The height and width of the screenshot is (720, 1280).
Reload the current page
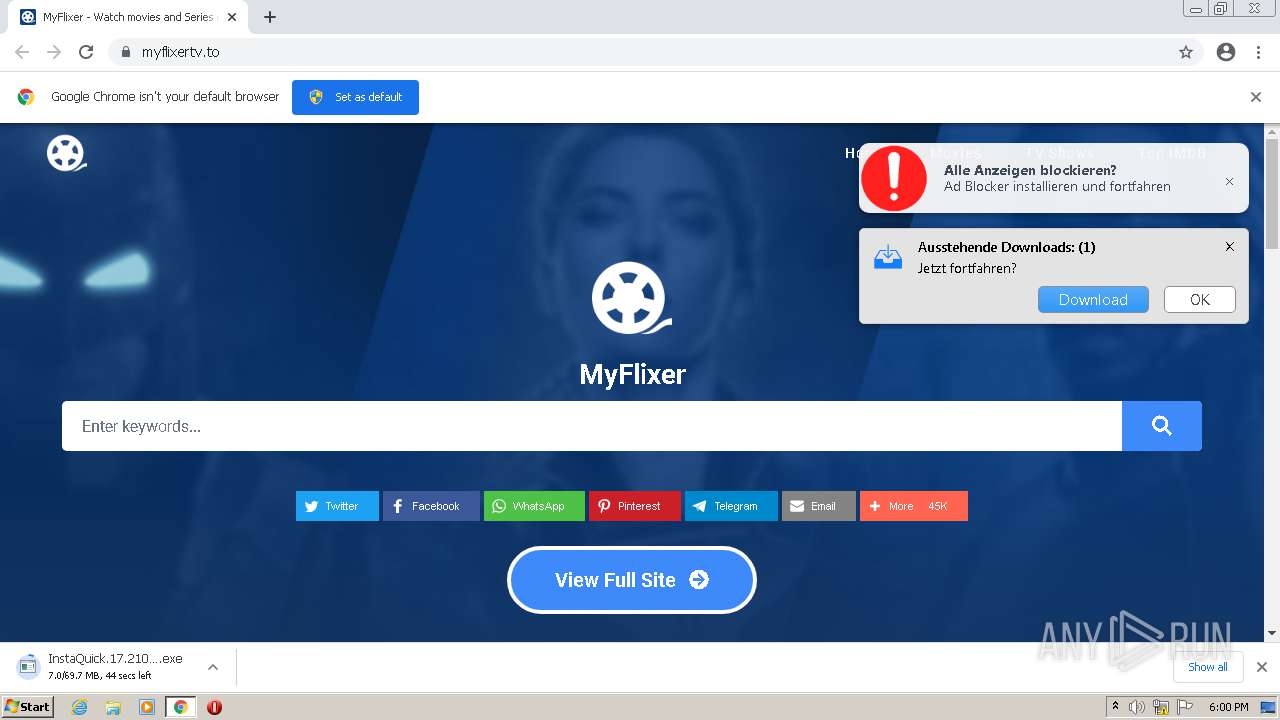pos(86,52)
